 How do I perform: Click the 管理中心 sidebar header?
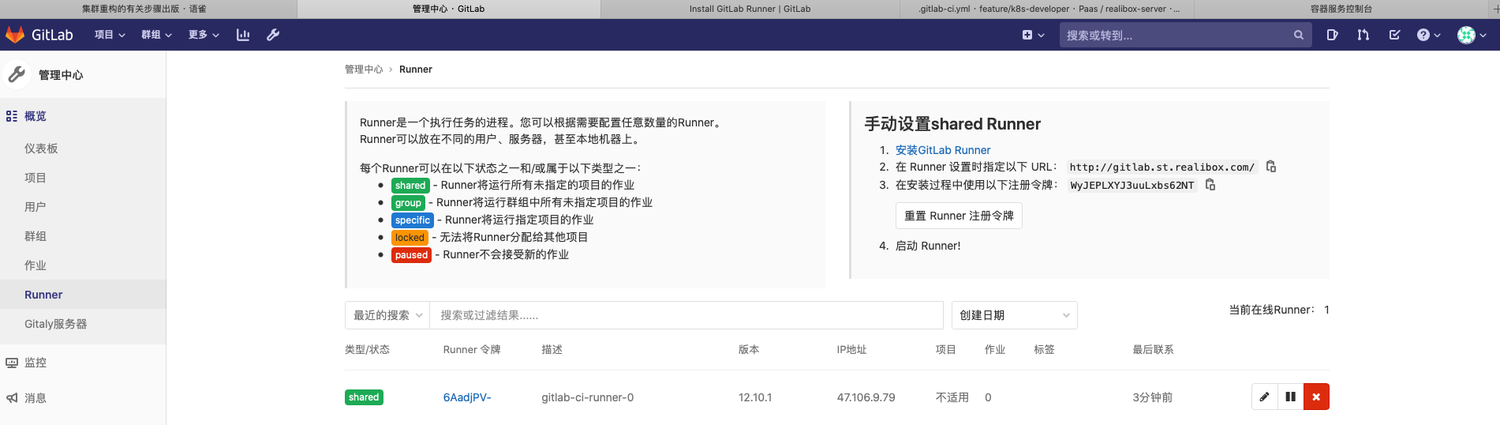(x=60, y=75)
